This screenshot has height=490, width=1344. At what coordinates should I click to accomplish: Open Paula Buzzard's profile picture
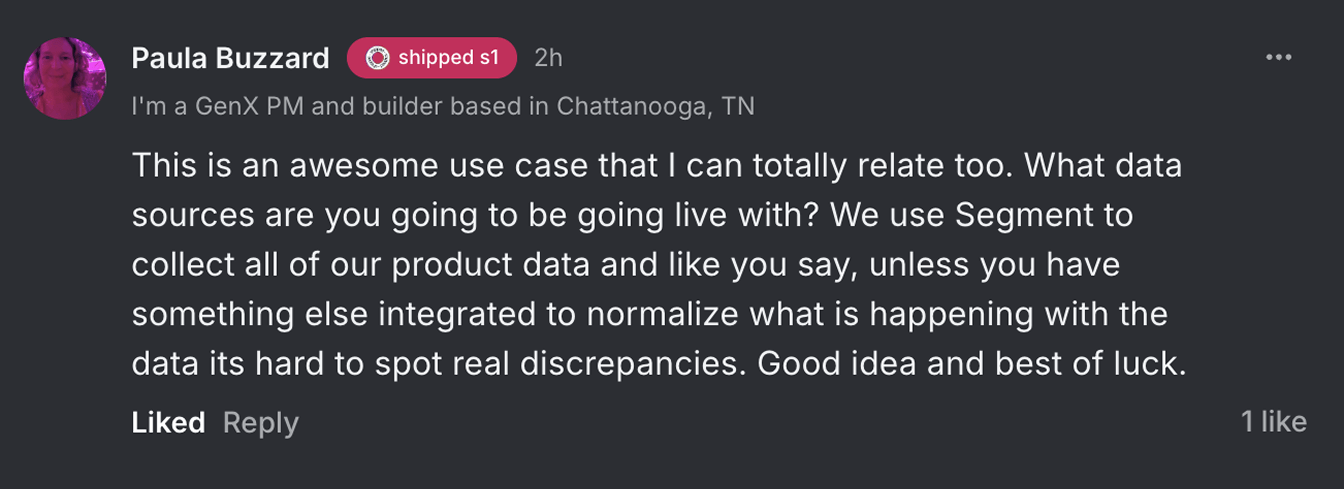click(x=65, y=78)
